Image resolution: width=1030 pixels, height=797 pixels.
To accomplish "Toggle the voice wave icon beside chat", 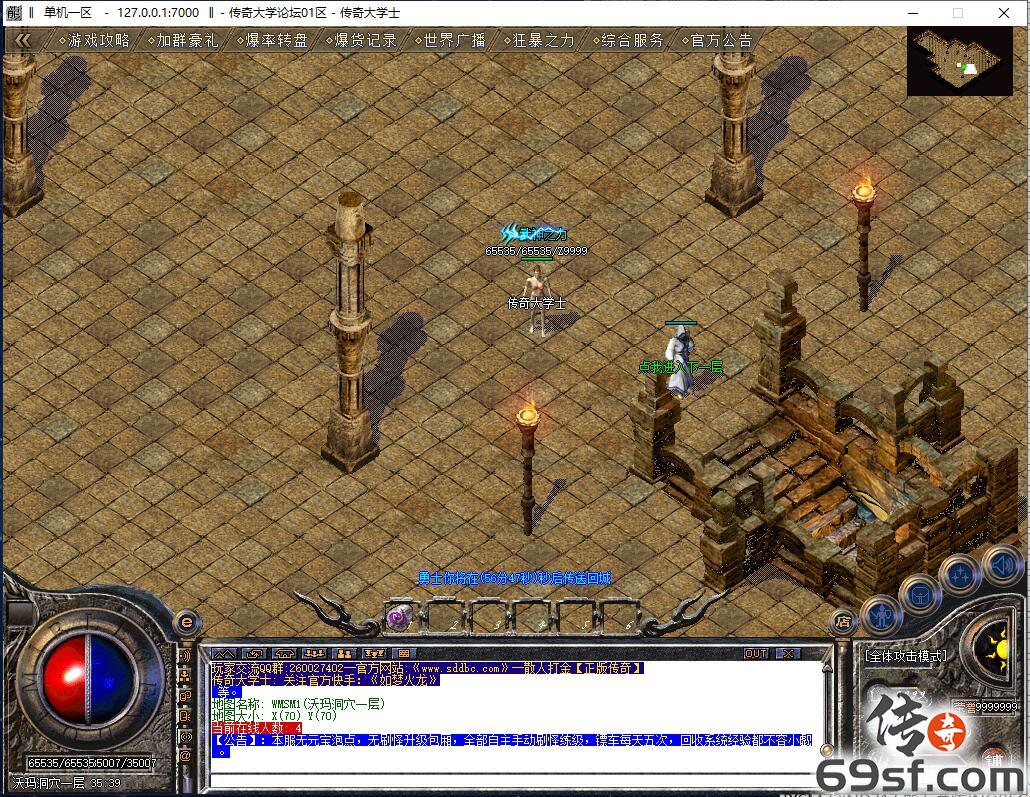I will 185,656.
